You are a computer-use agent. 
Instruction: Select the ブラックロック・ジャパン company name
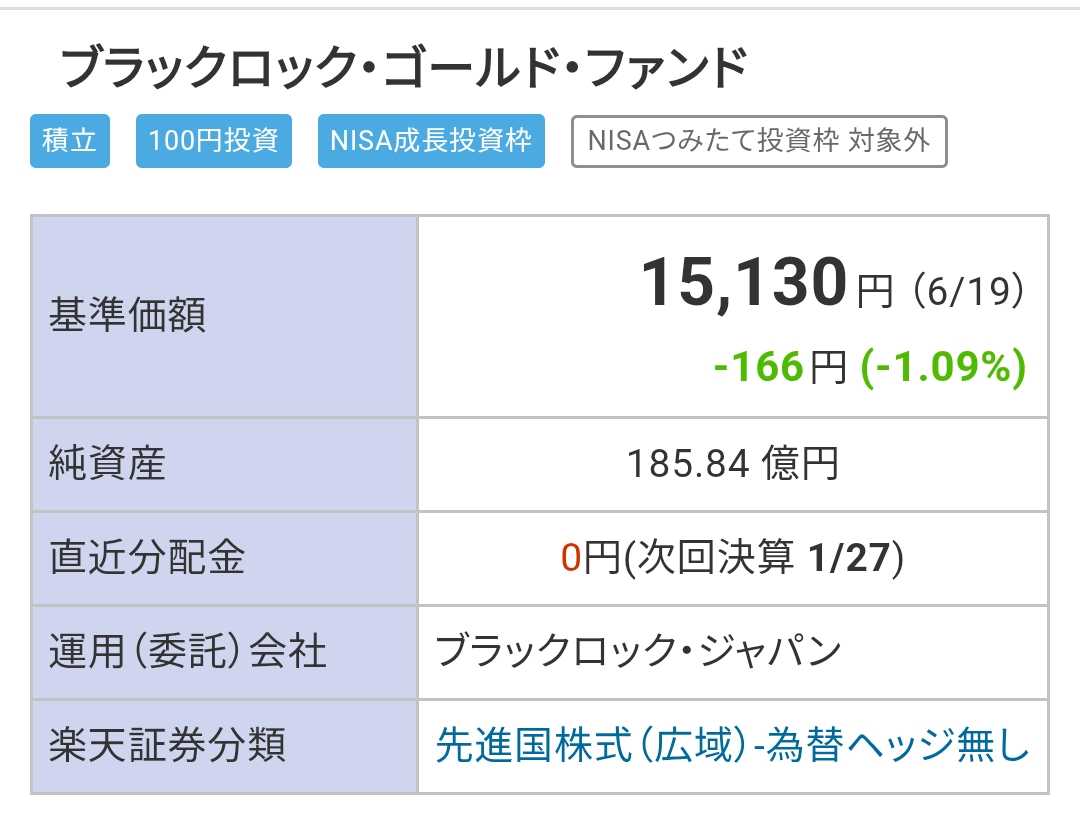638,651
